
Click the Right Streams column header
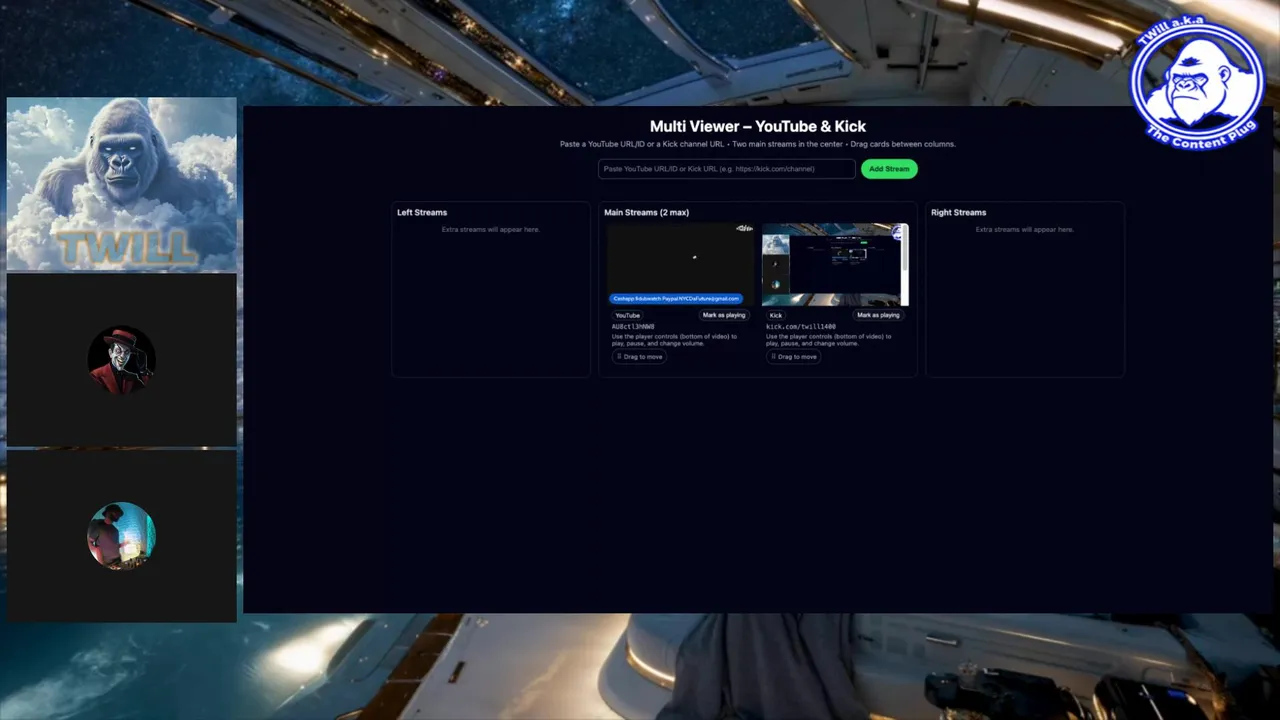(958, 212)
